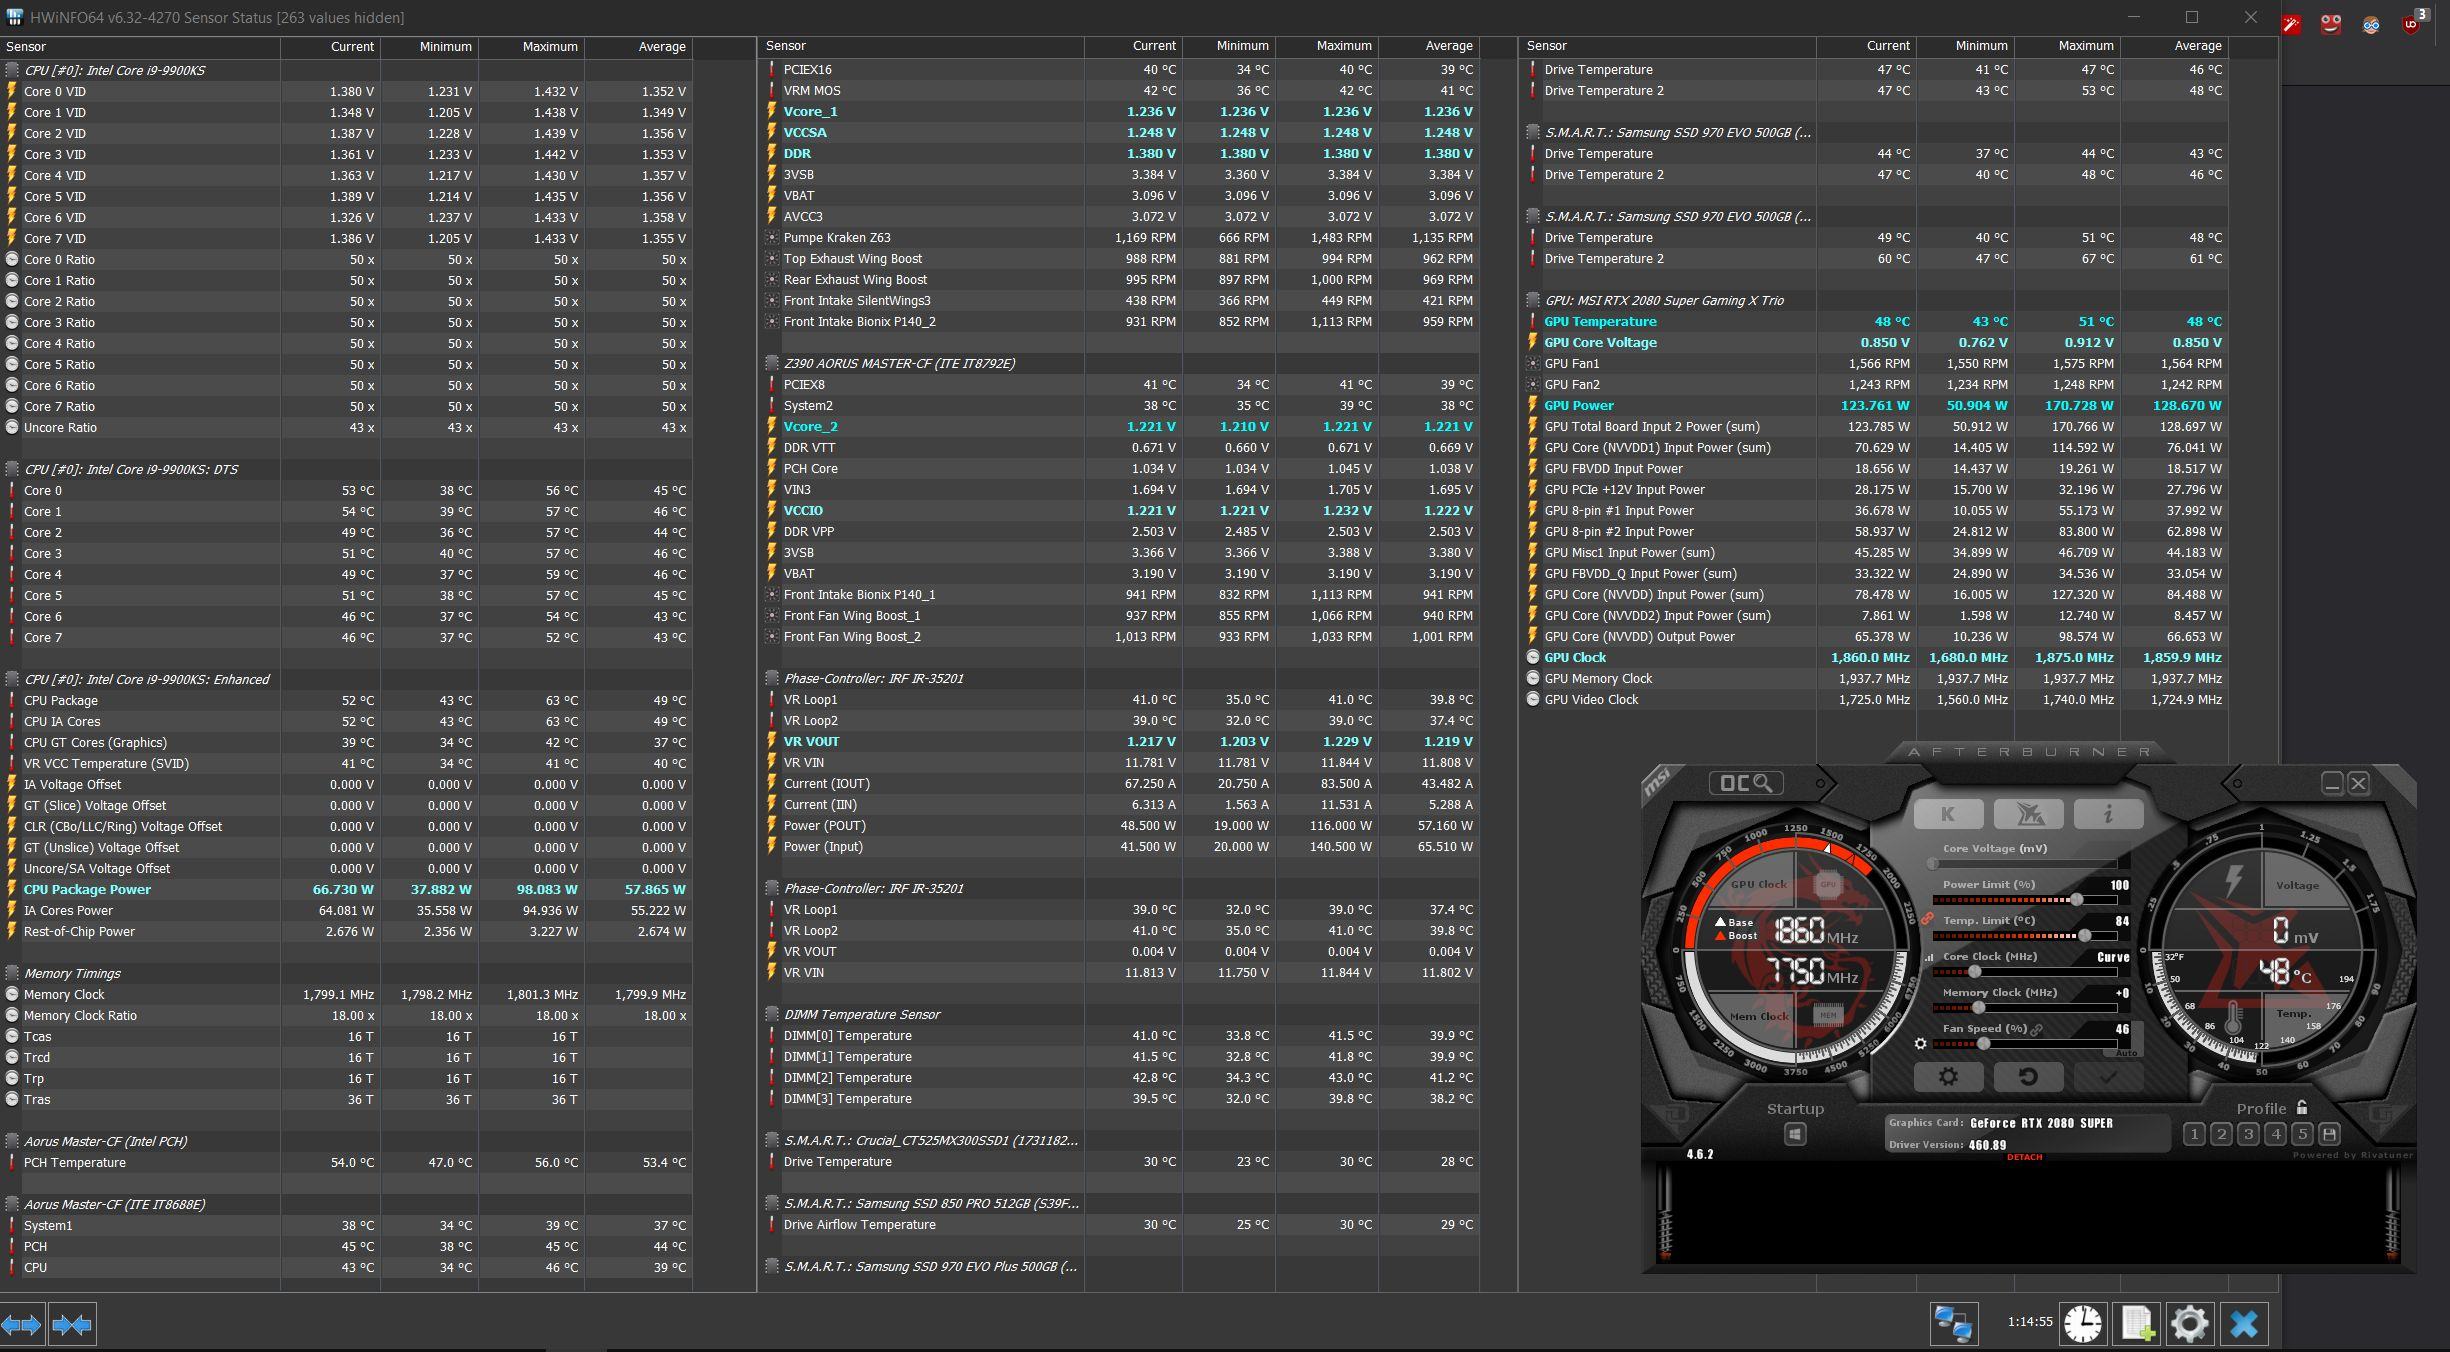Image resolution: width=2450 pixels, height=1352 pixels.
Task: Click the Core Voltage slider handle
Action: (1933, 864)
